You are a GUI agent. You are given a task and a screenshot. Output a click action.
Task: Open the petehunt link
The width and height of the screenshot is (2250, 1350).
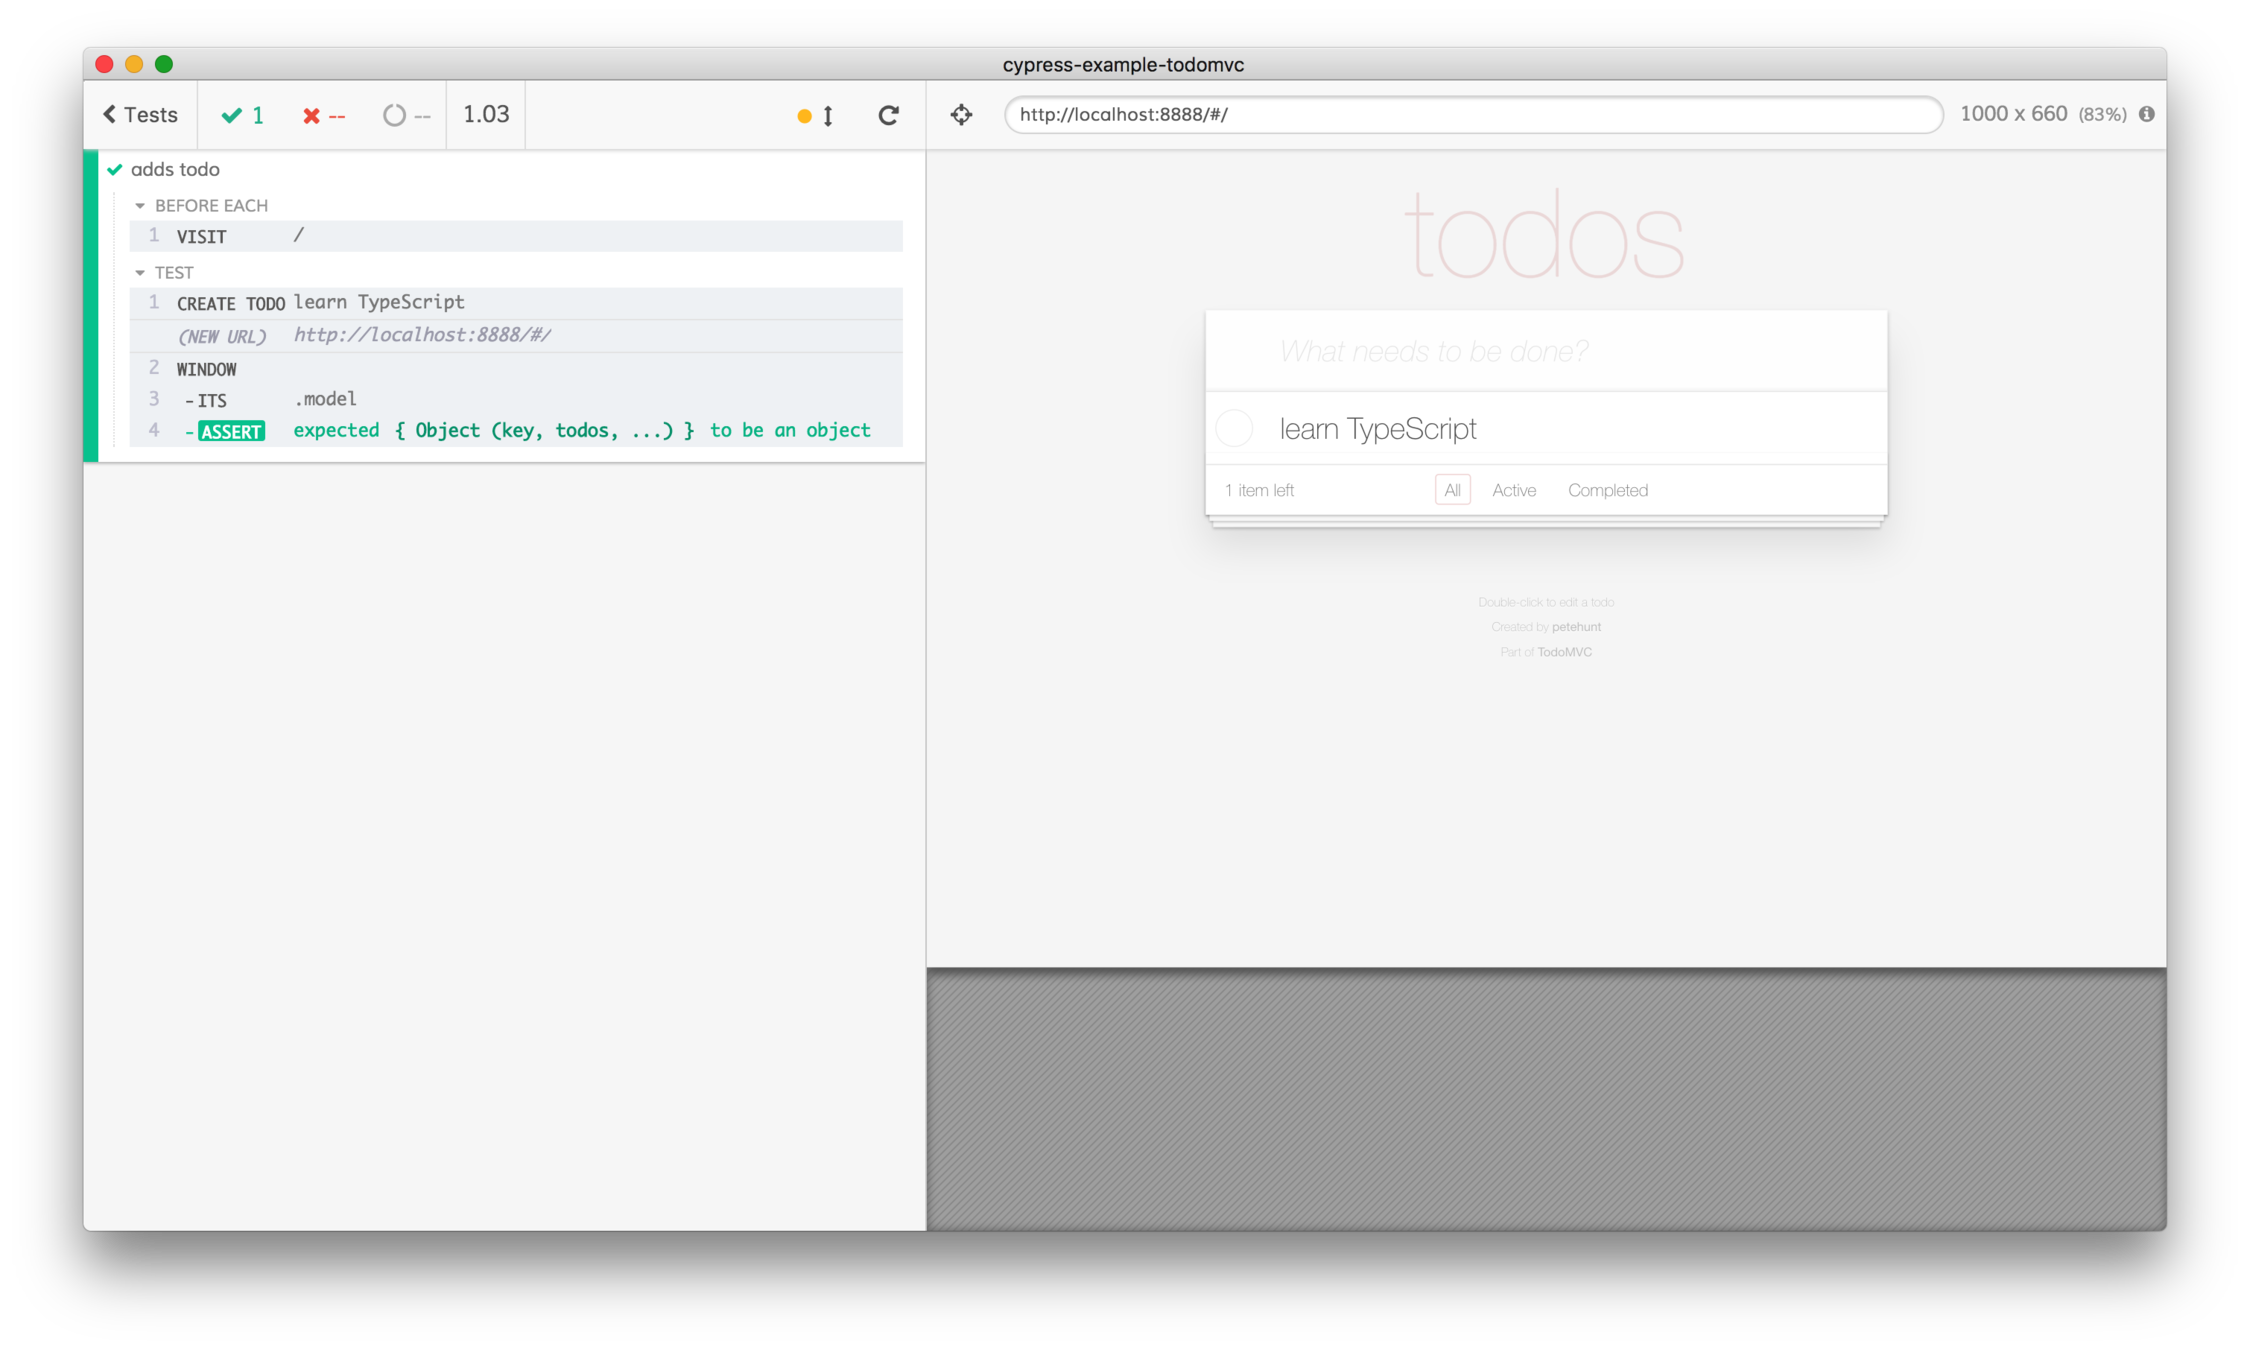coord(1576,627)
